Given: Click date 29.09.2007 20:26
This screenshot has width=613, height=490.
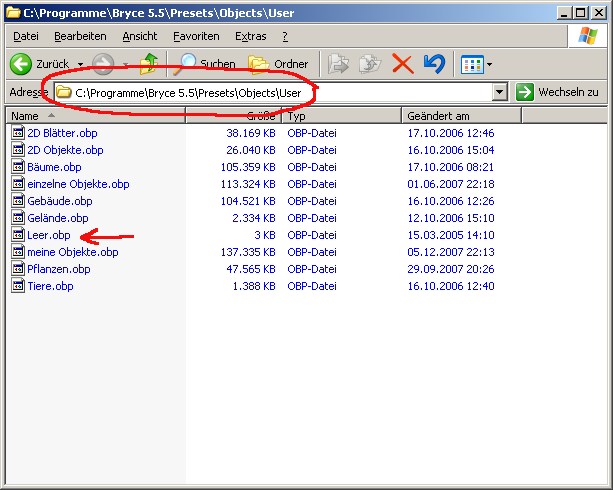Looking at the screenshot, I should pyautogui.click(x=451, y=269).
